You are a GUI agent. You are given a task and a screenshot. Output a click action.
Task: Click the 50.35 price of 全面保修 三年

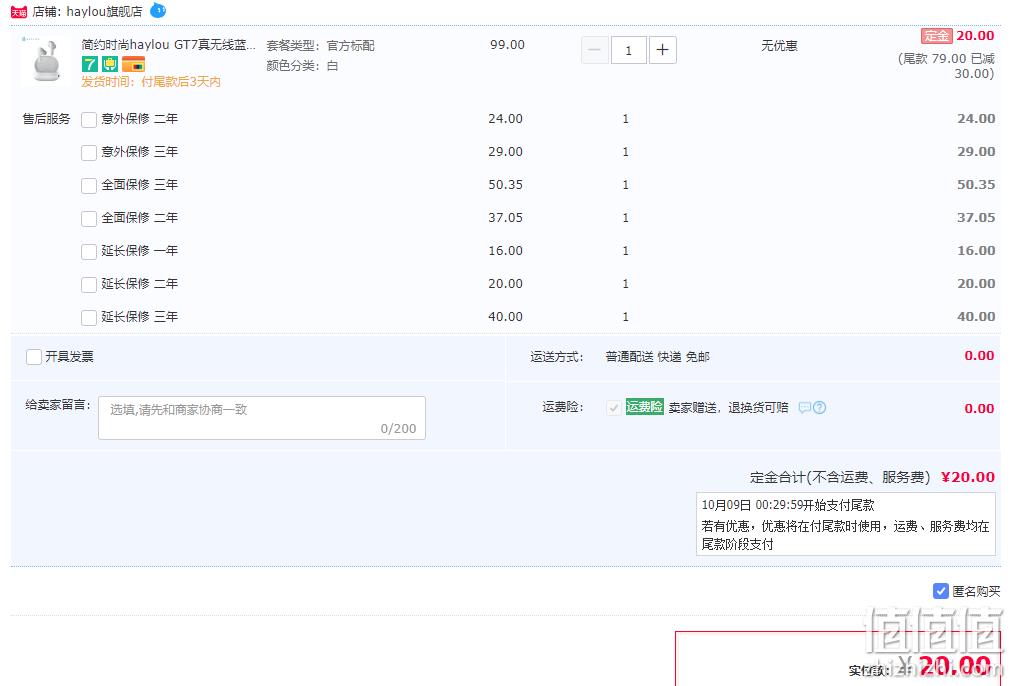point(505,185)
